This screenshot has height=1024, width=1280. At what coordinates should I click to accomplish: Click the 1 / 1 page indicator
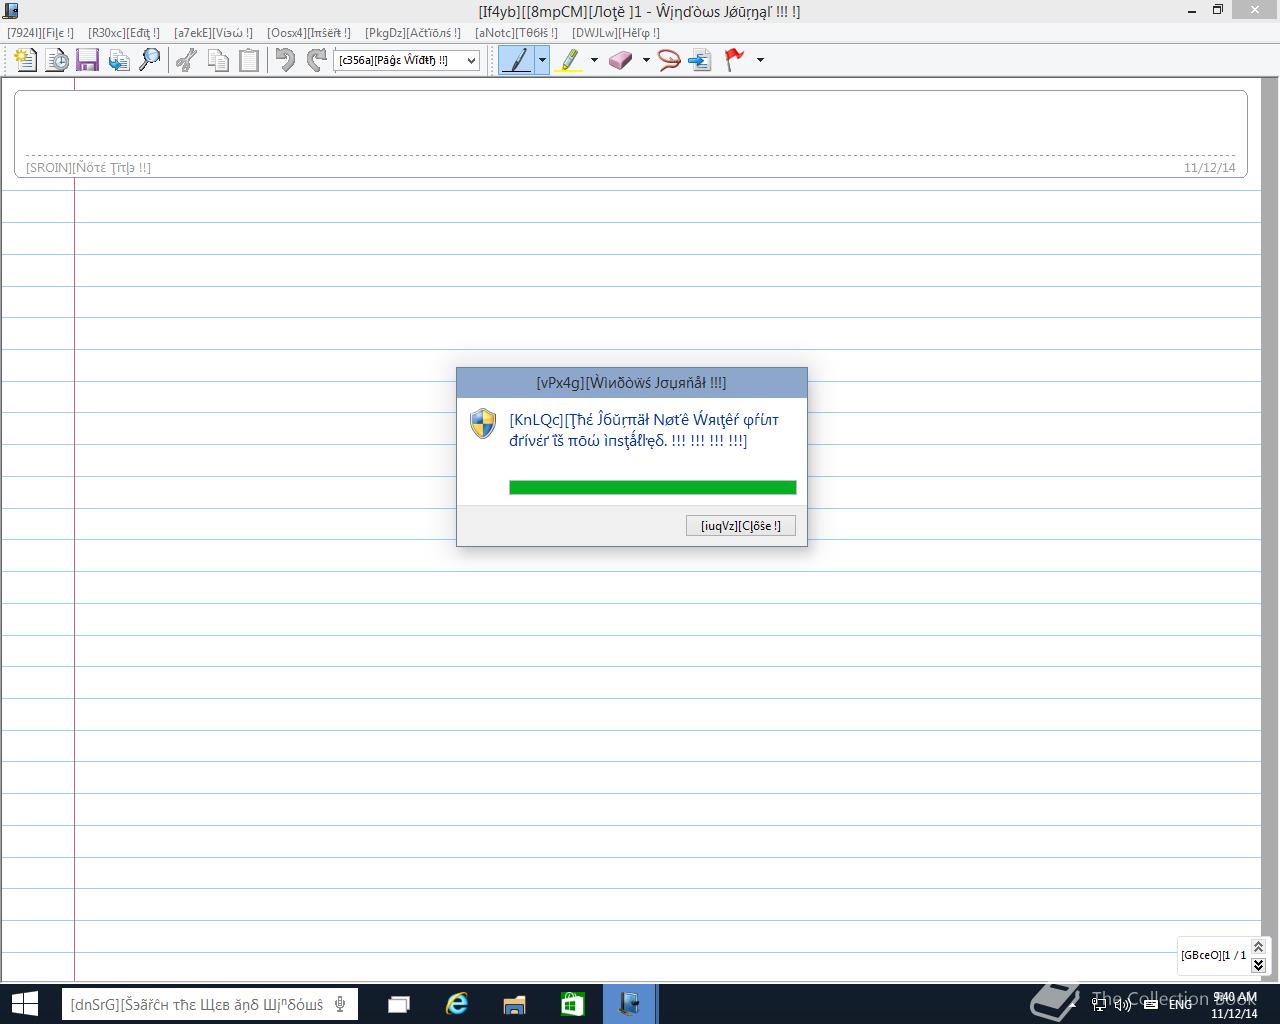(x=1213, y=955)
